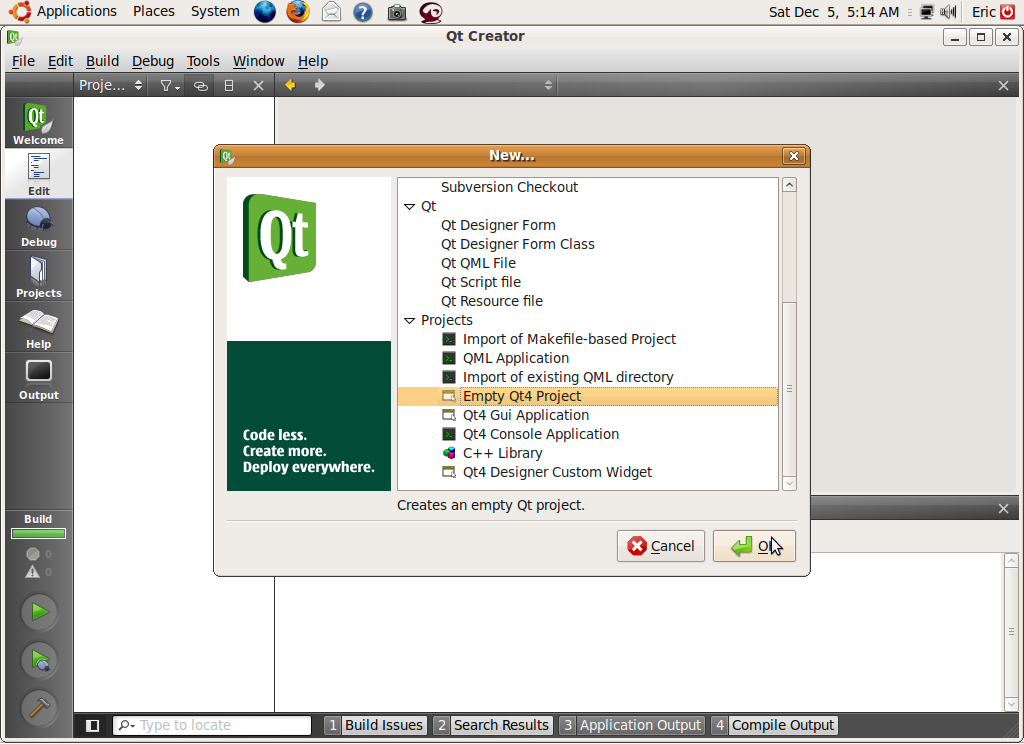Image resolution: width=1024 pixels, height=744 pixels.
Task: Collapse the Qt category in New dialog
Action: [x=409, y=206]
